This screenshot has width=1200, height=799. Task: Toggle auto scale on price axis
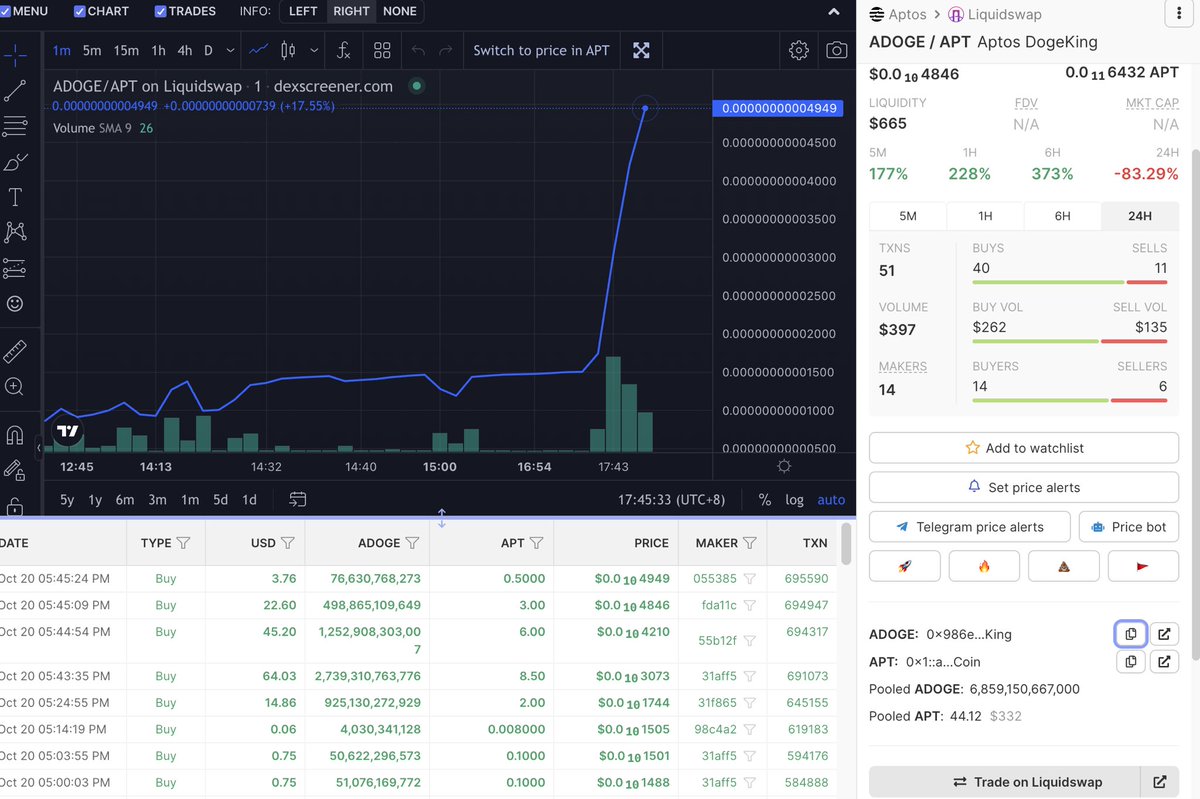click(x=831, y=499)
